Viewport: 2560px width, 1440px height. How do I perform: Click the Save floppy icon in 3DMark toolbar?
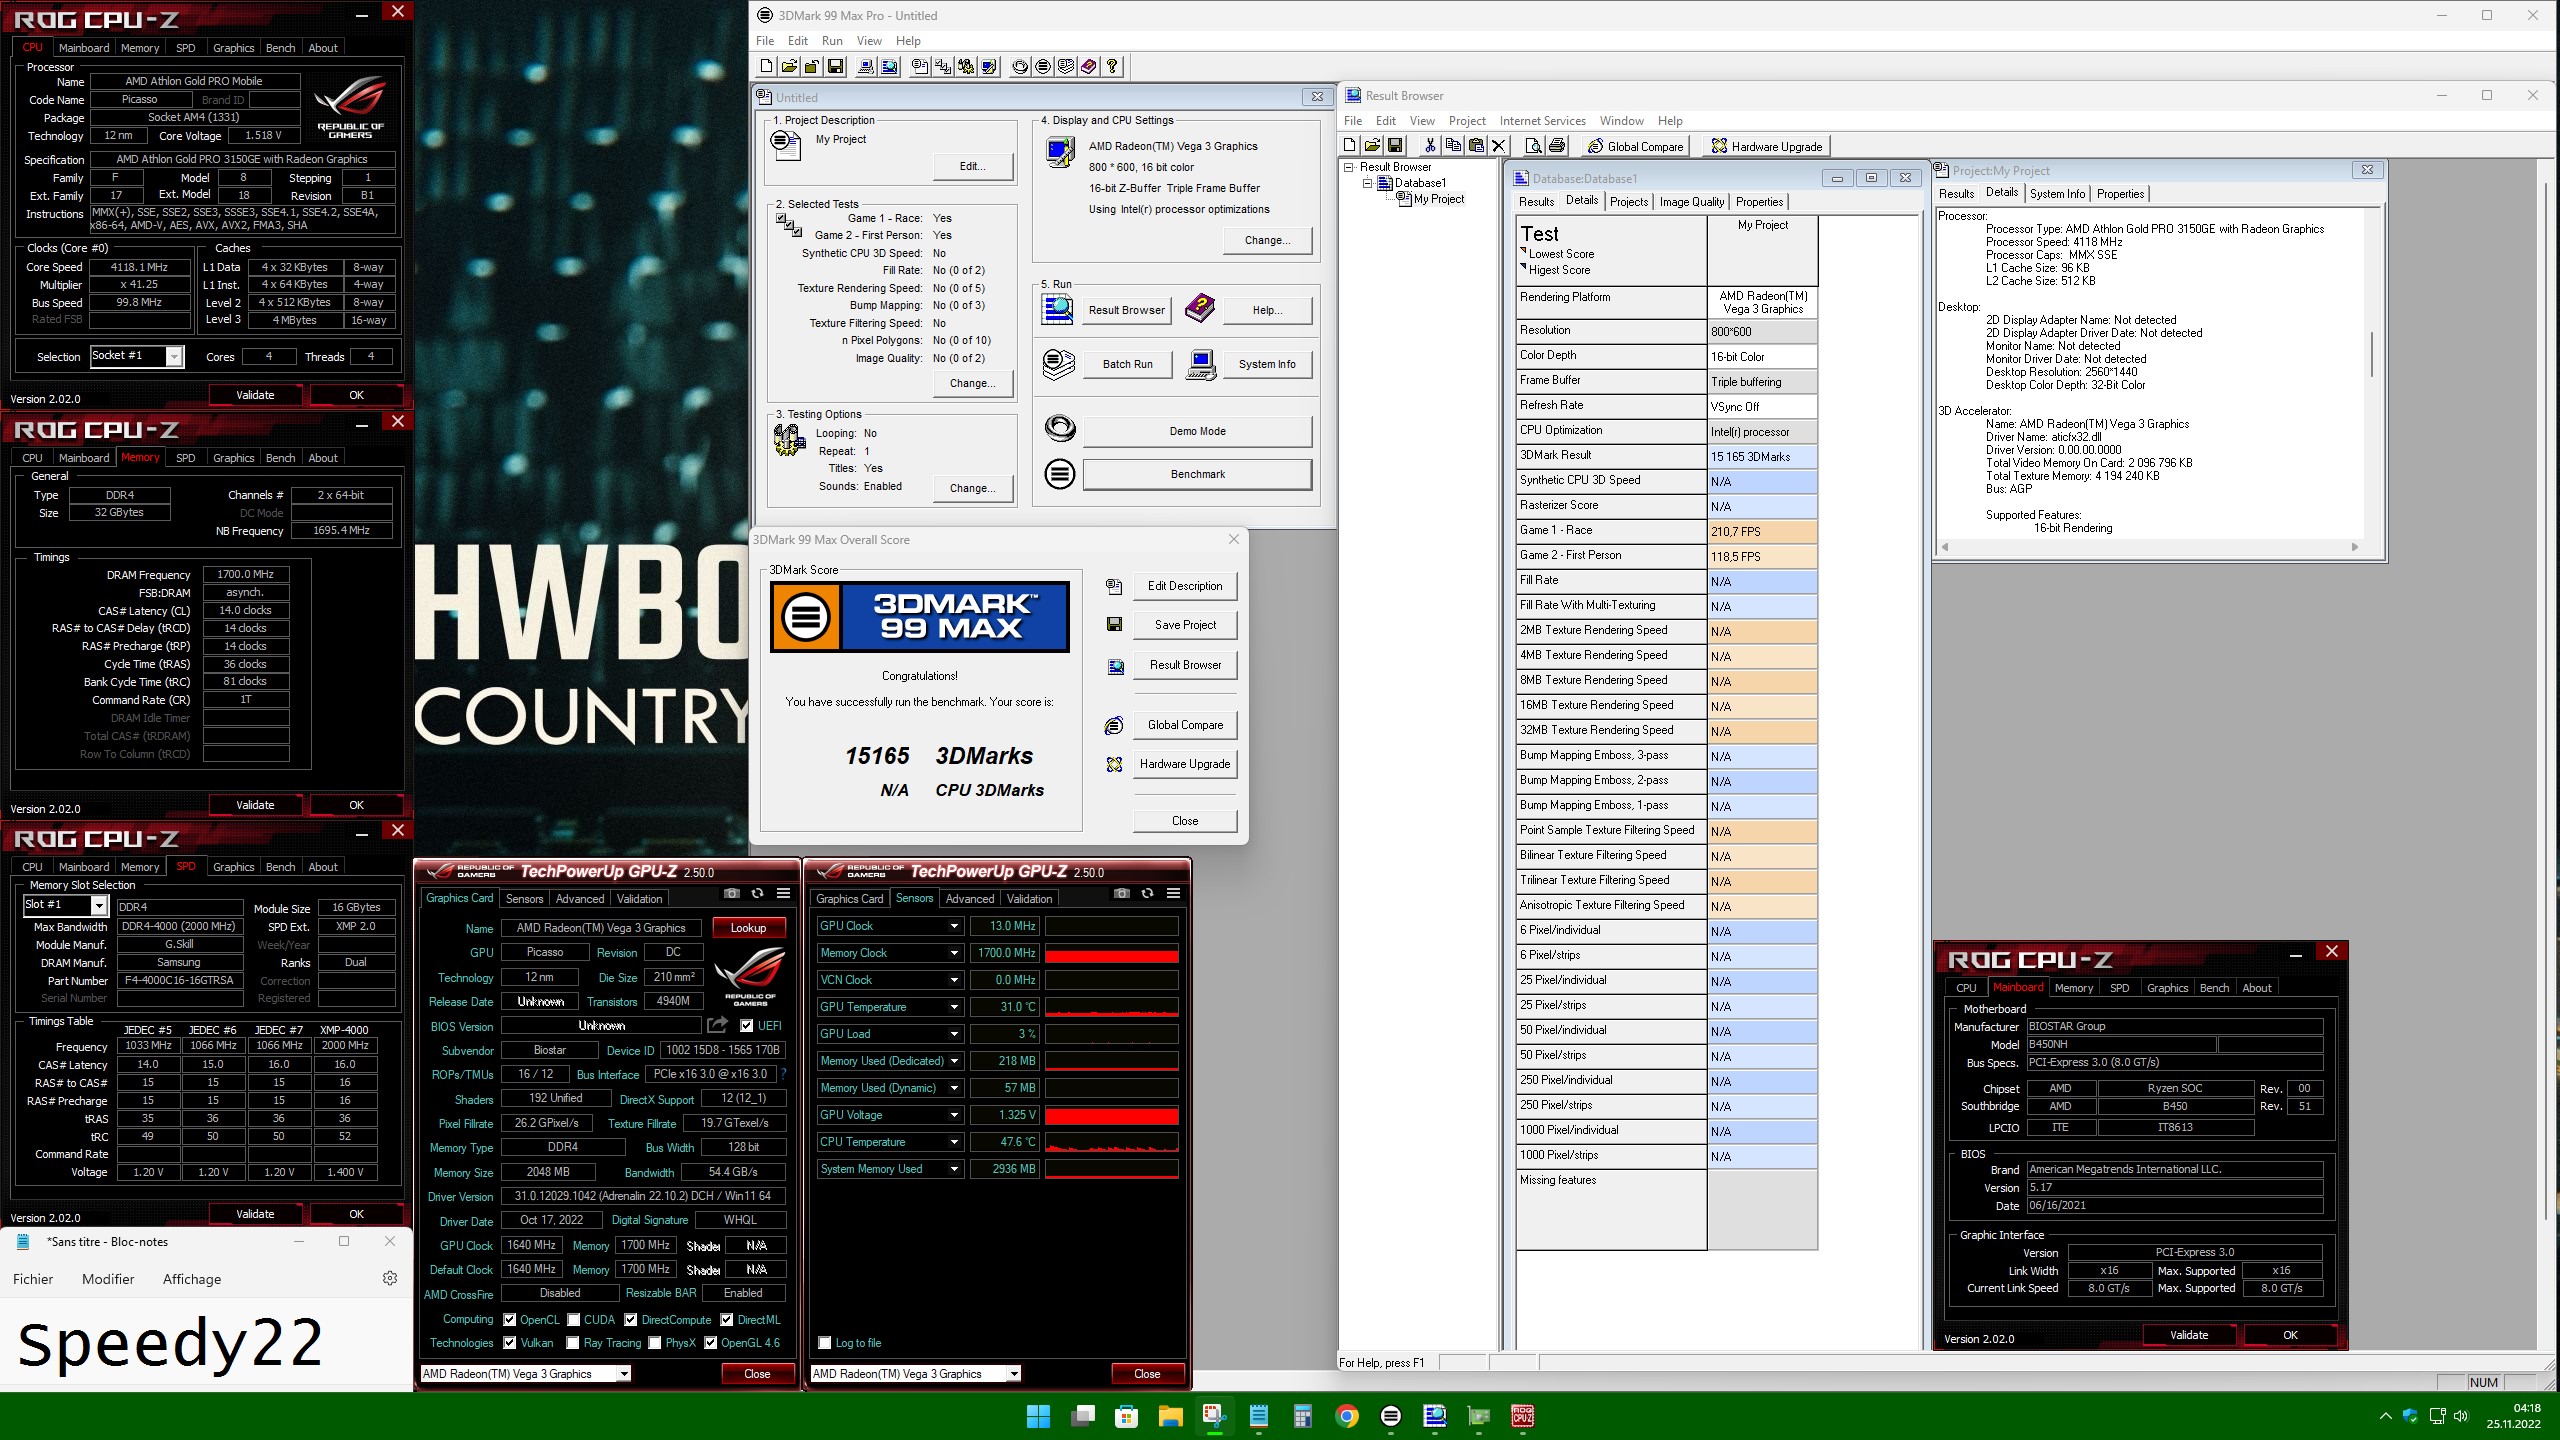coord(835,67)
